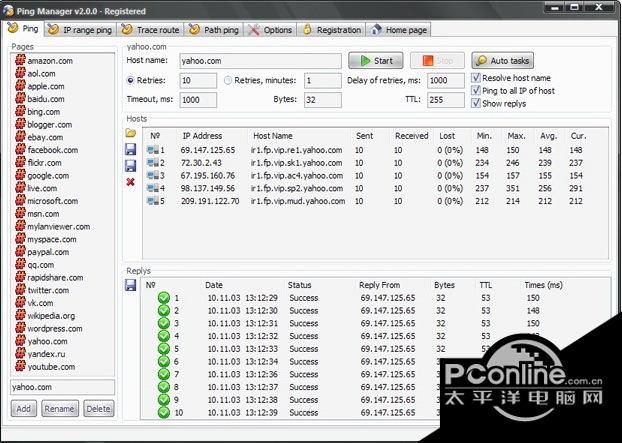Click the green check icon of reply 1
Viewport: 622px width, 443px height.
point(163,298)
